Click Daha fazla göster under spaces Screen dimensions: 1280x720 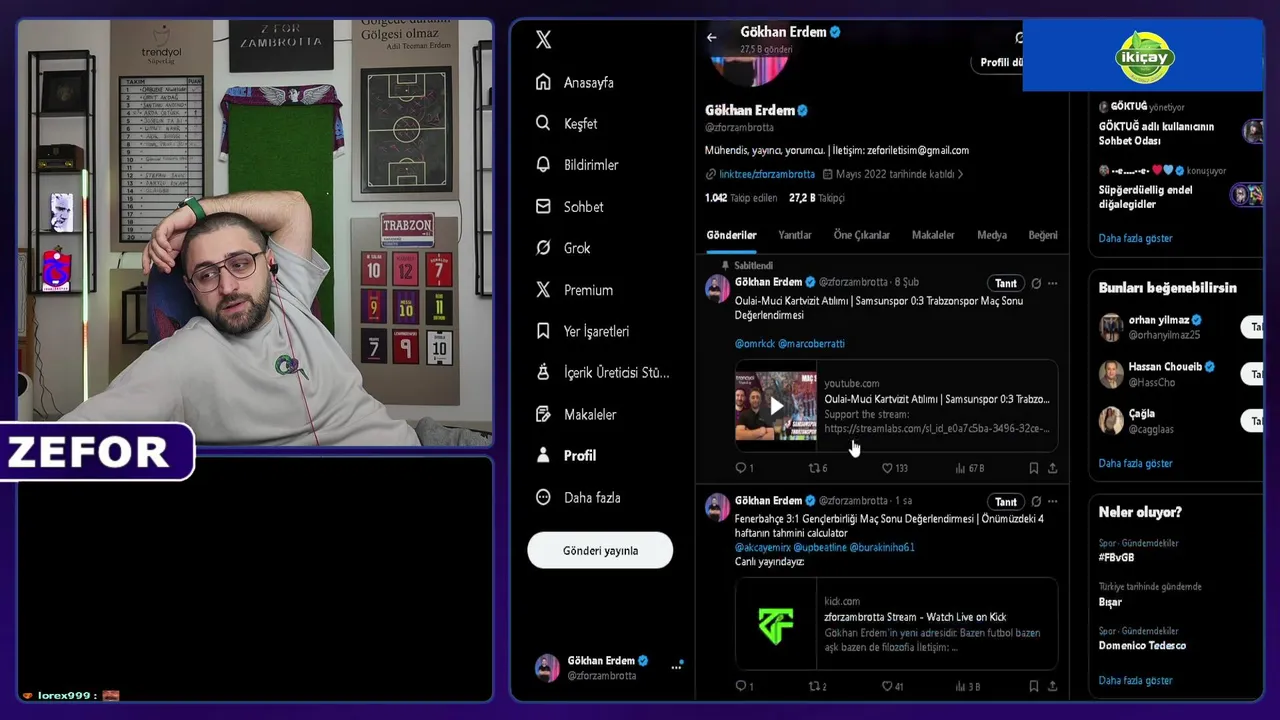1135,238
